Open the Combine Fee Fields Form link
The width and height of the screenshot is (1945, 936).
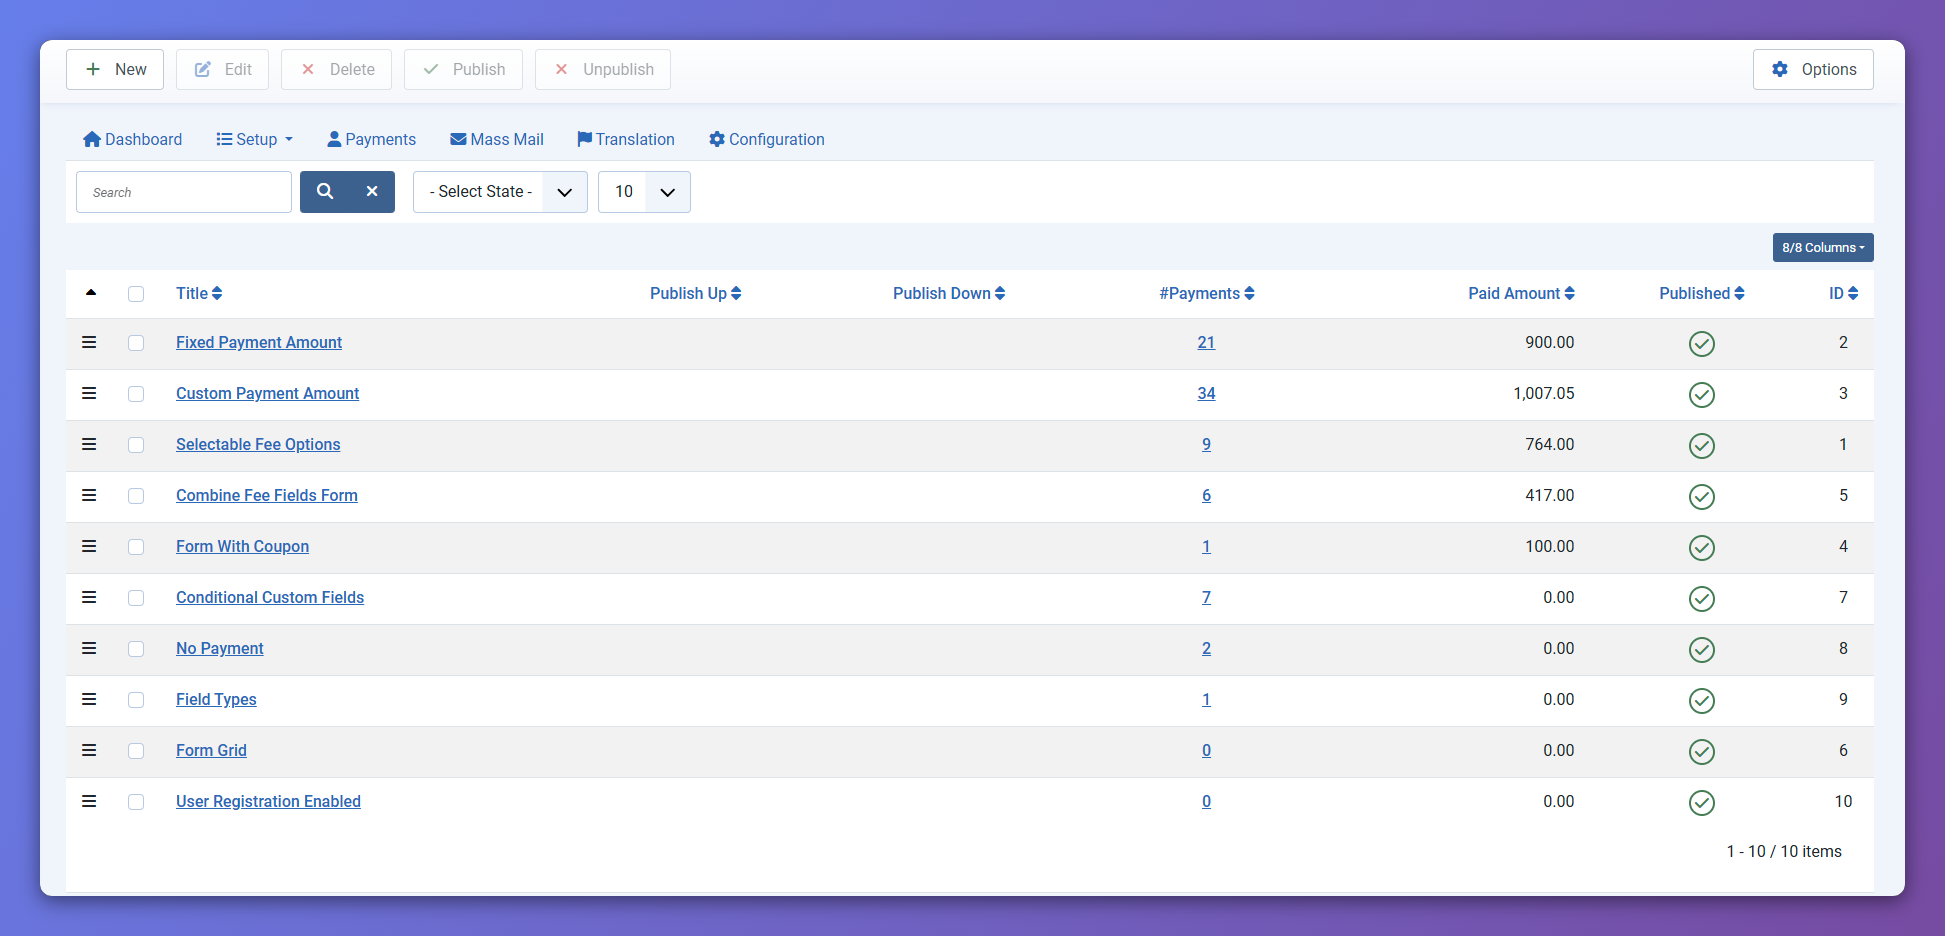coord(266,496)
